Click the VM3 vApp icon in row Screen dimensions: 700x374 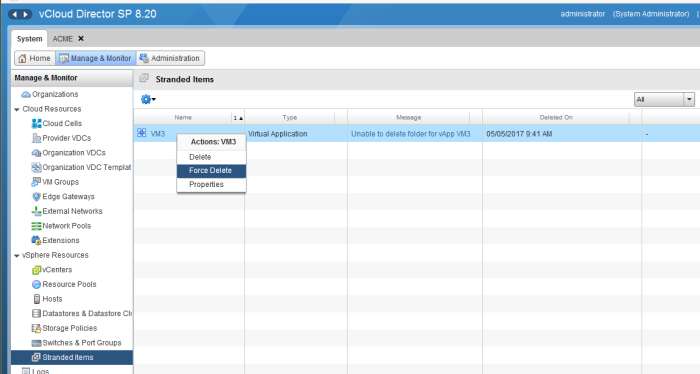142,133
